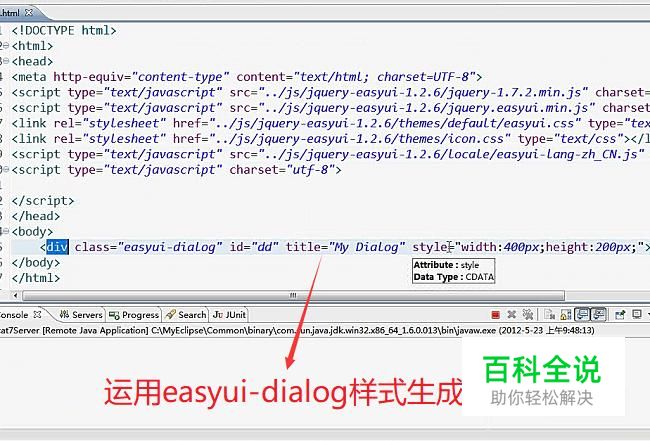Click the Remote Java Application console description
This screenshot has width=650, height=441.
297,330
